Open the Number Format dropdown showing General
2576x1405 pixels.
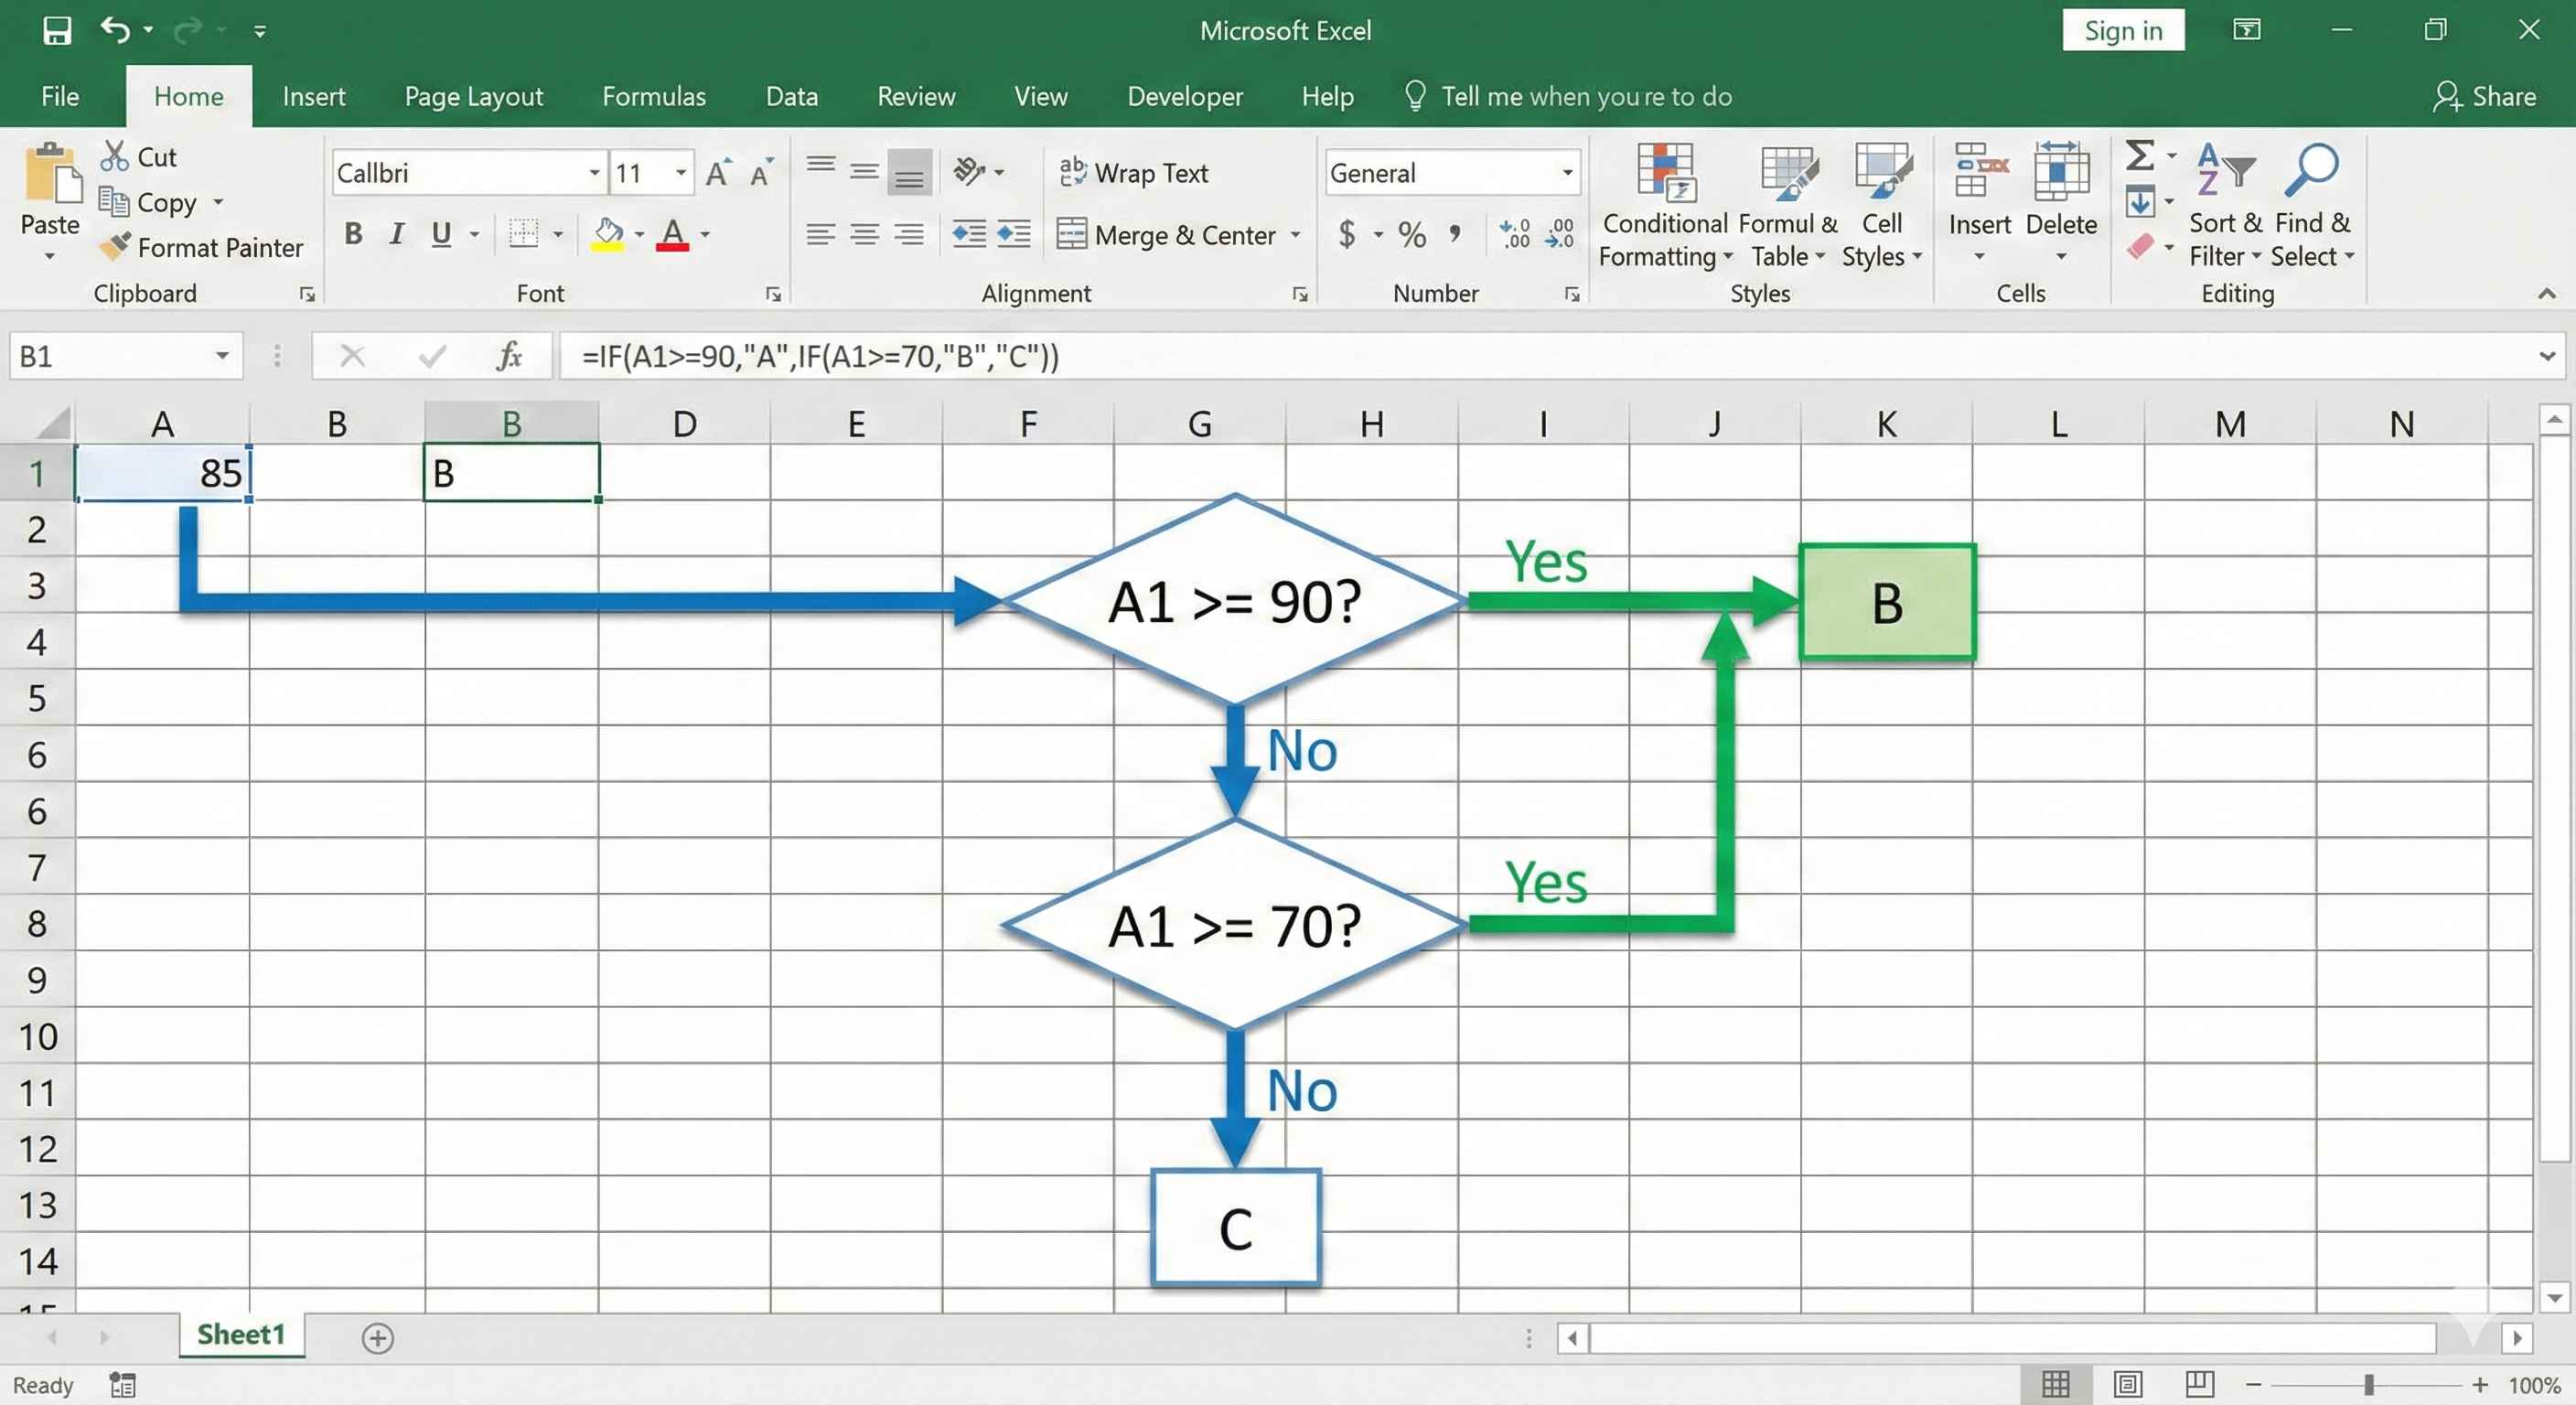point(1565,172)
